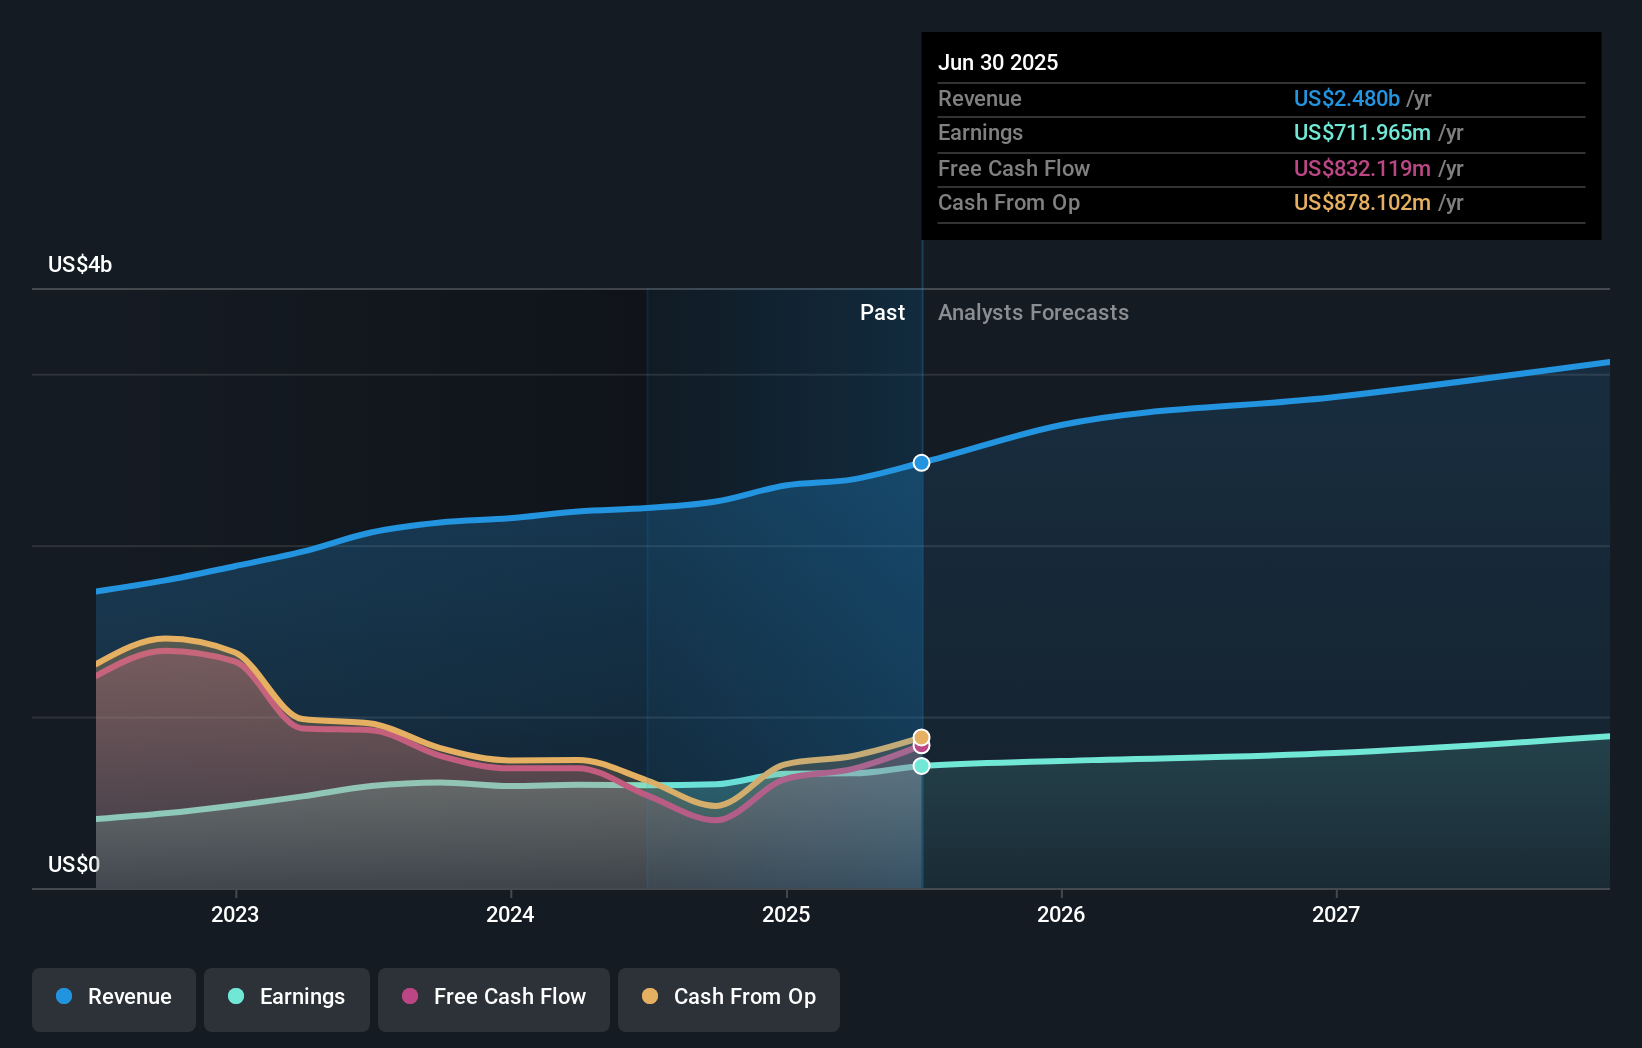Click the teal Earnings marker on the chart

click(920, 766)
